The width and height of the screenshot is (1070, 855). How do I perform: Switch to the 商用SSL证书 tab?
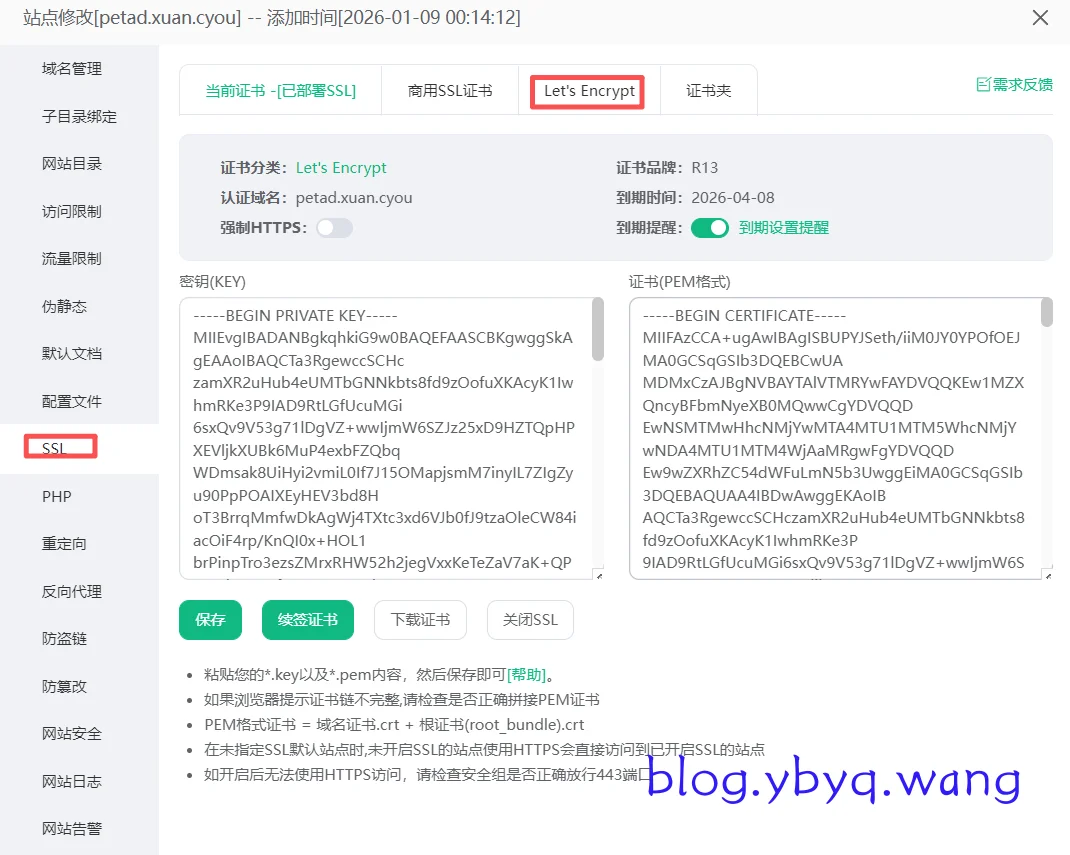coord(450,91)
